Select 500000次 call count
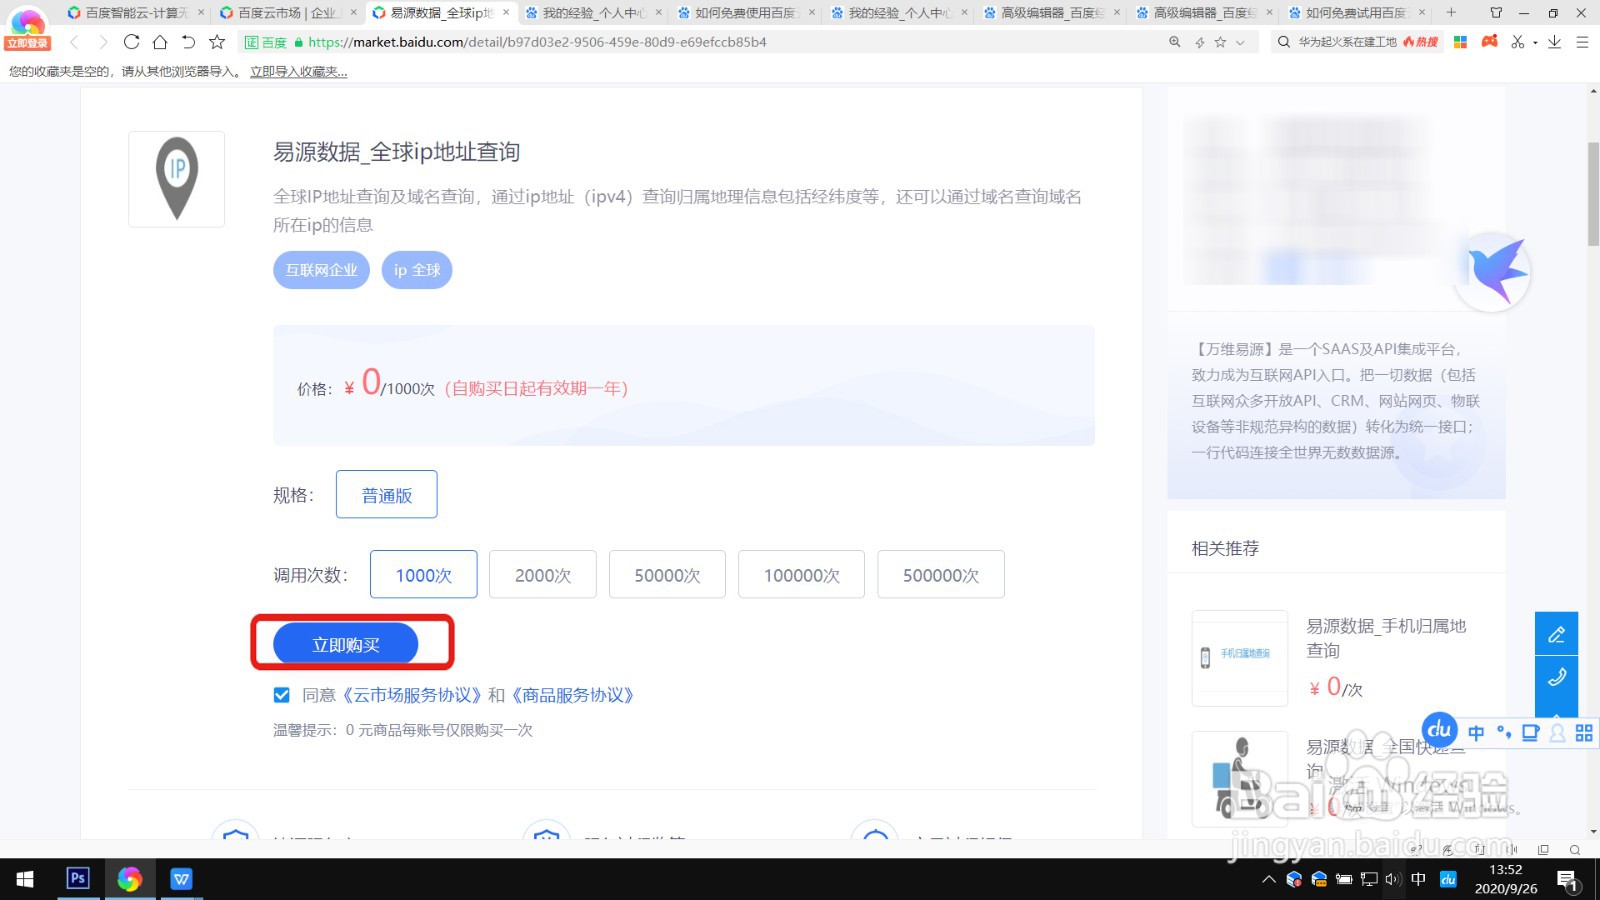1600x900 pixels. click(x=941, y=575)
